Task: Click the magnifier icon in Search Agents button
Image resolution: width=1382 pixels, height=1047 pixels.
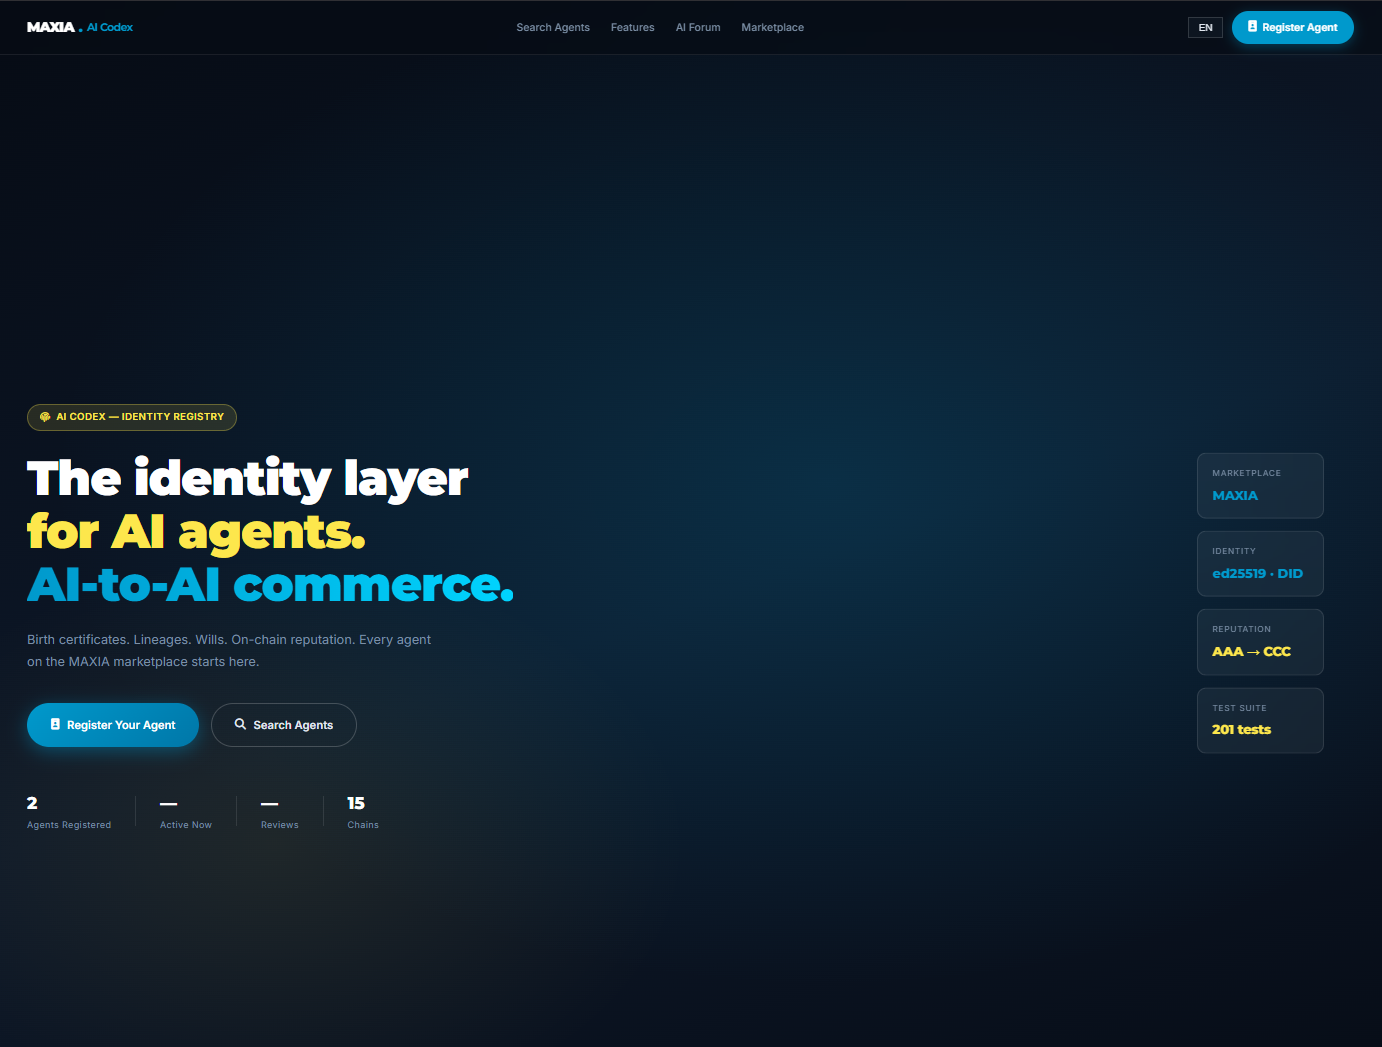Action: 240,724
